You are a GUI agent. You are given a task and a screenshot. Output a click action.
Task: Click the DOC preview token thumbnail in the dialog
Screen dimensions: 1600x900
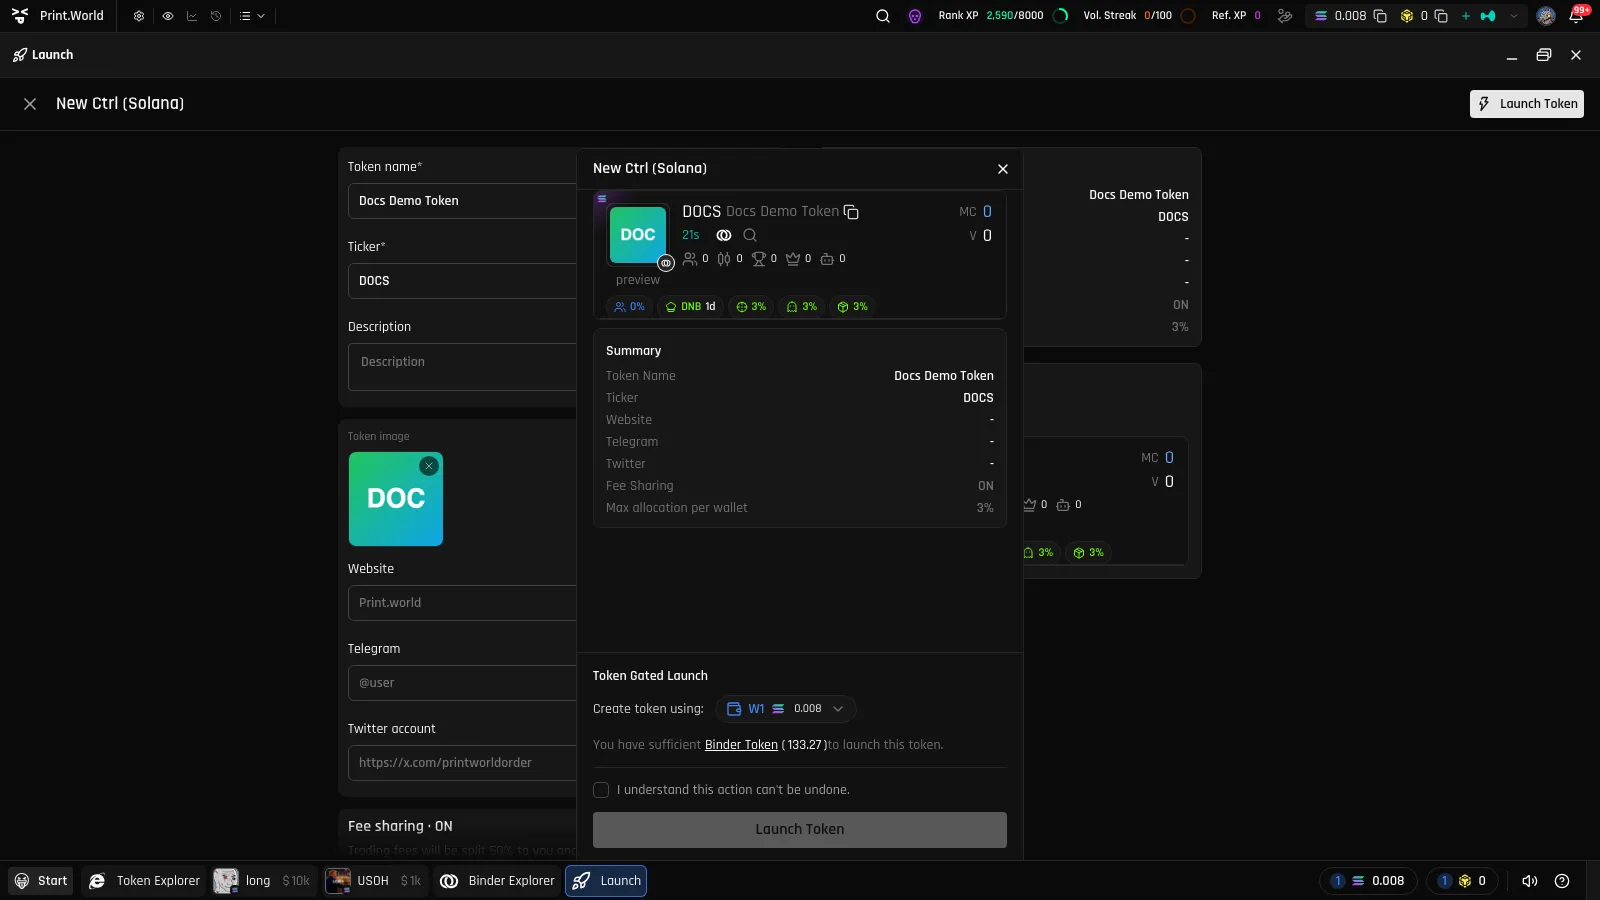tap(638, 235)
